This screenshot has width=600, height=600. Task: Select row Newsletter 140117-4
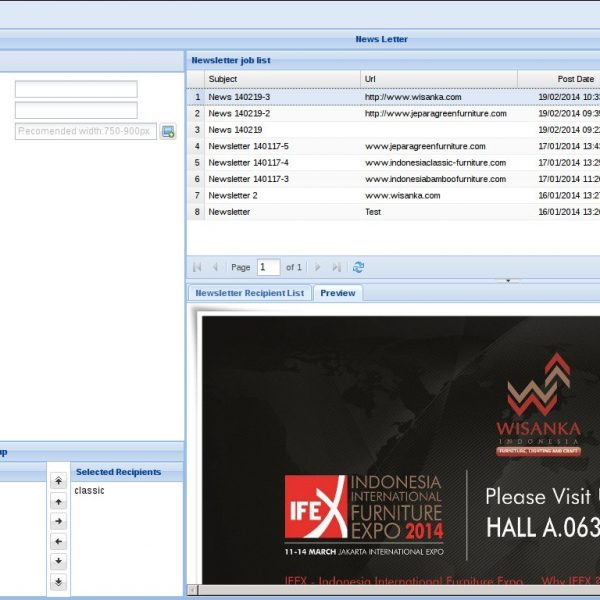pos(393,163)
